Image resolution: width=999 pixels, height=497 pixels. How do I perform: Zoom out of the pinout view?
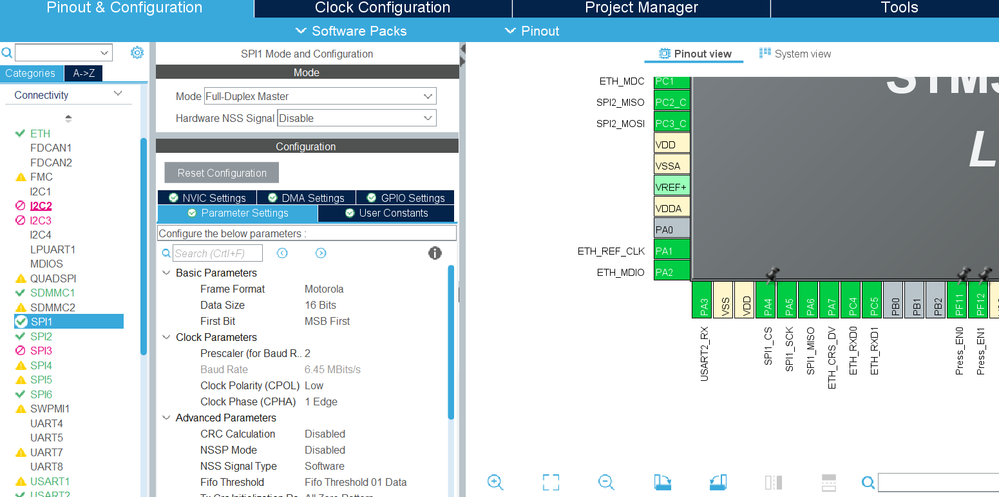(606, 482)
